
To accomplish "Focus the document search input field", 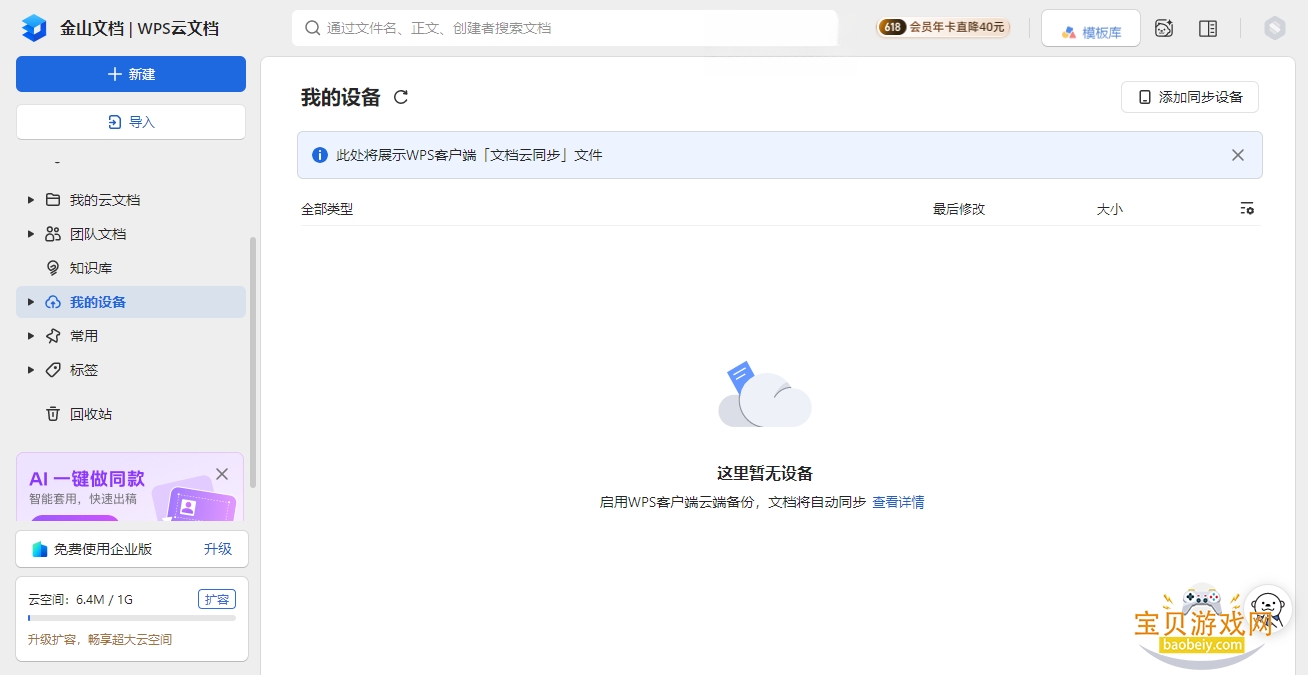I will [565, 28].
